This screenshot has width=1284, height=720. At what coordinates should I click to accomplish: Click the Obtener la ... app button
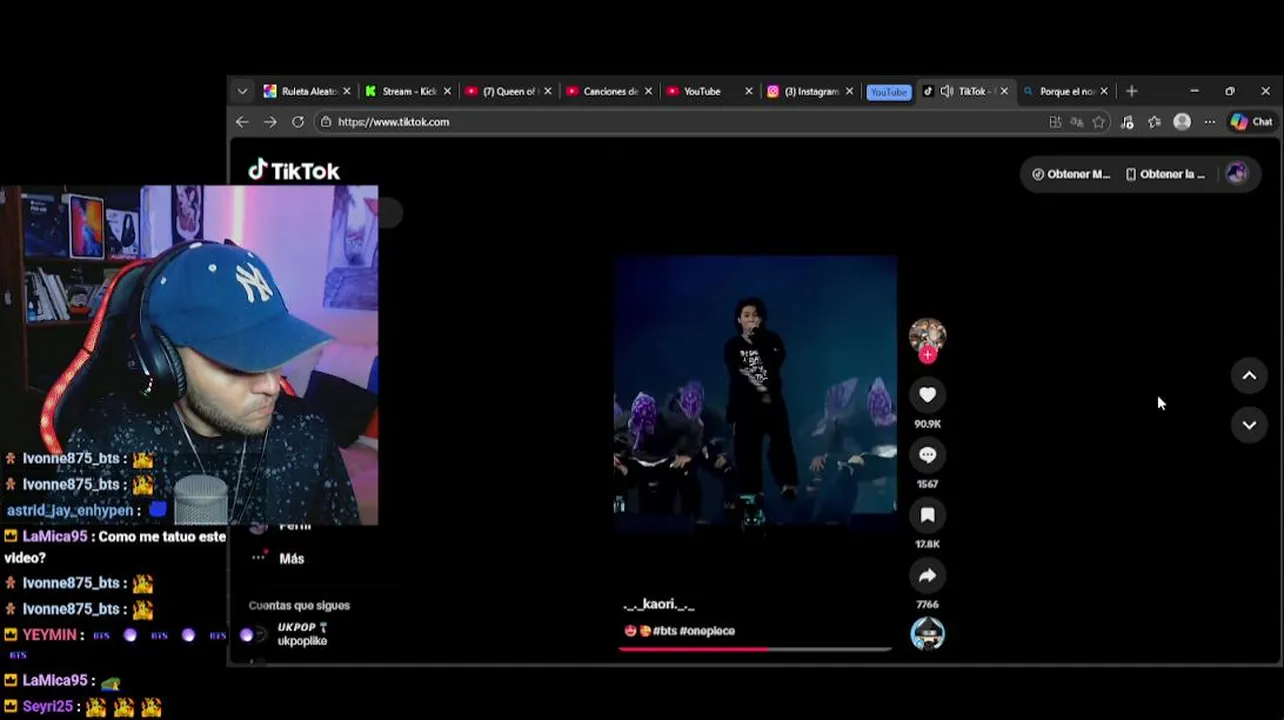(x=1165, y=174)
